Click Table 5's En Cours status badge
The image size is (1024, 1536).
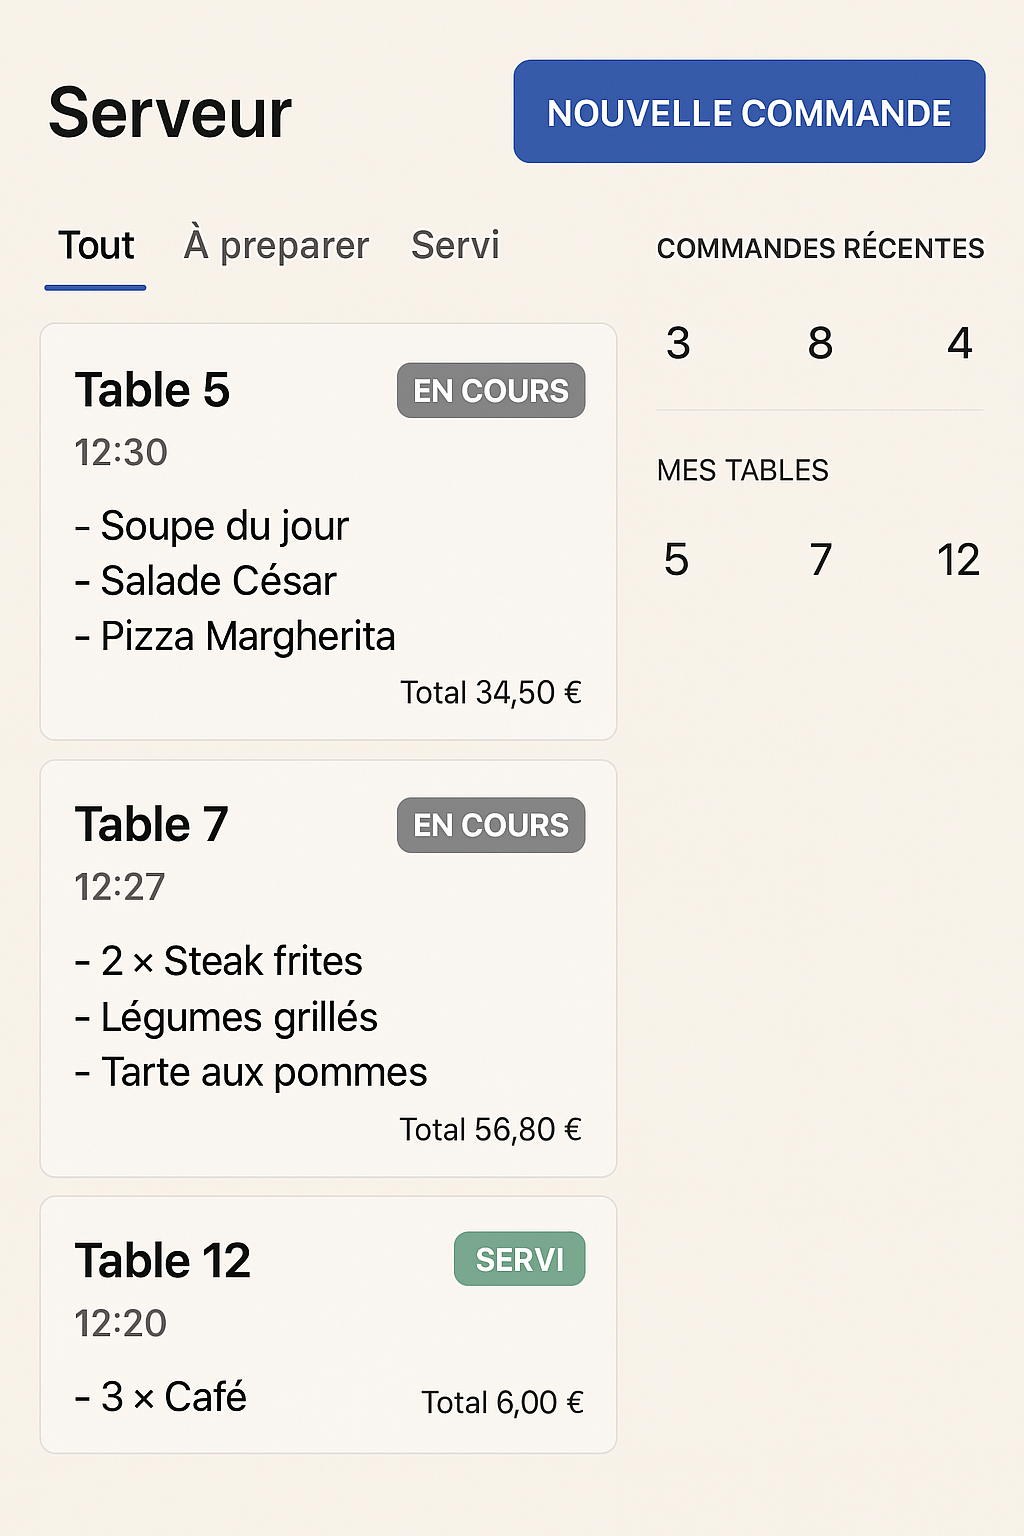(491, 391)
